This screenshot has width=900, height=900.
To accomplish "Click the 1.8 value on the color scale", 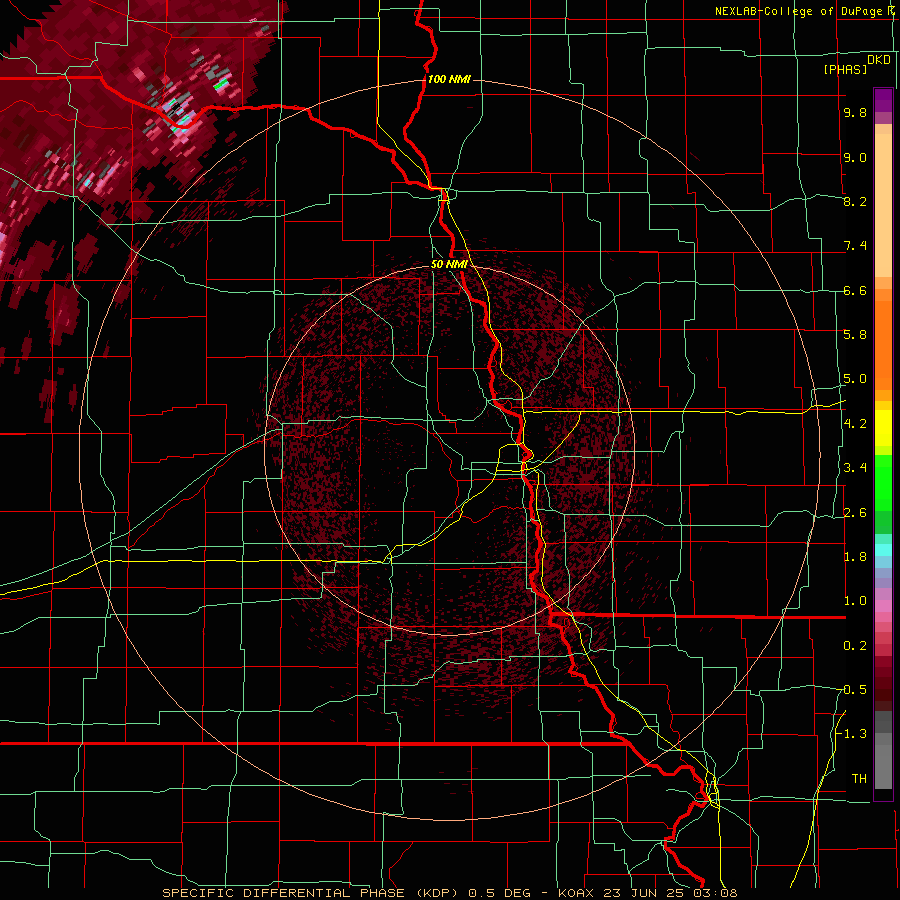I will pyautogui.click(x=855, y=556).
